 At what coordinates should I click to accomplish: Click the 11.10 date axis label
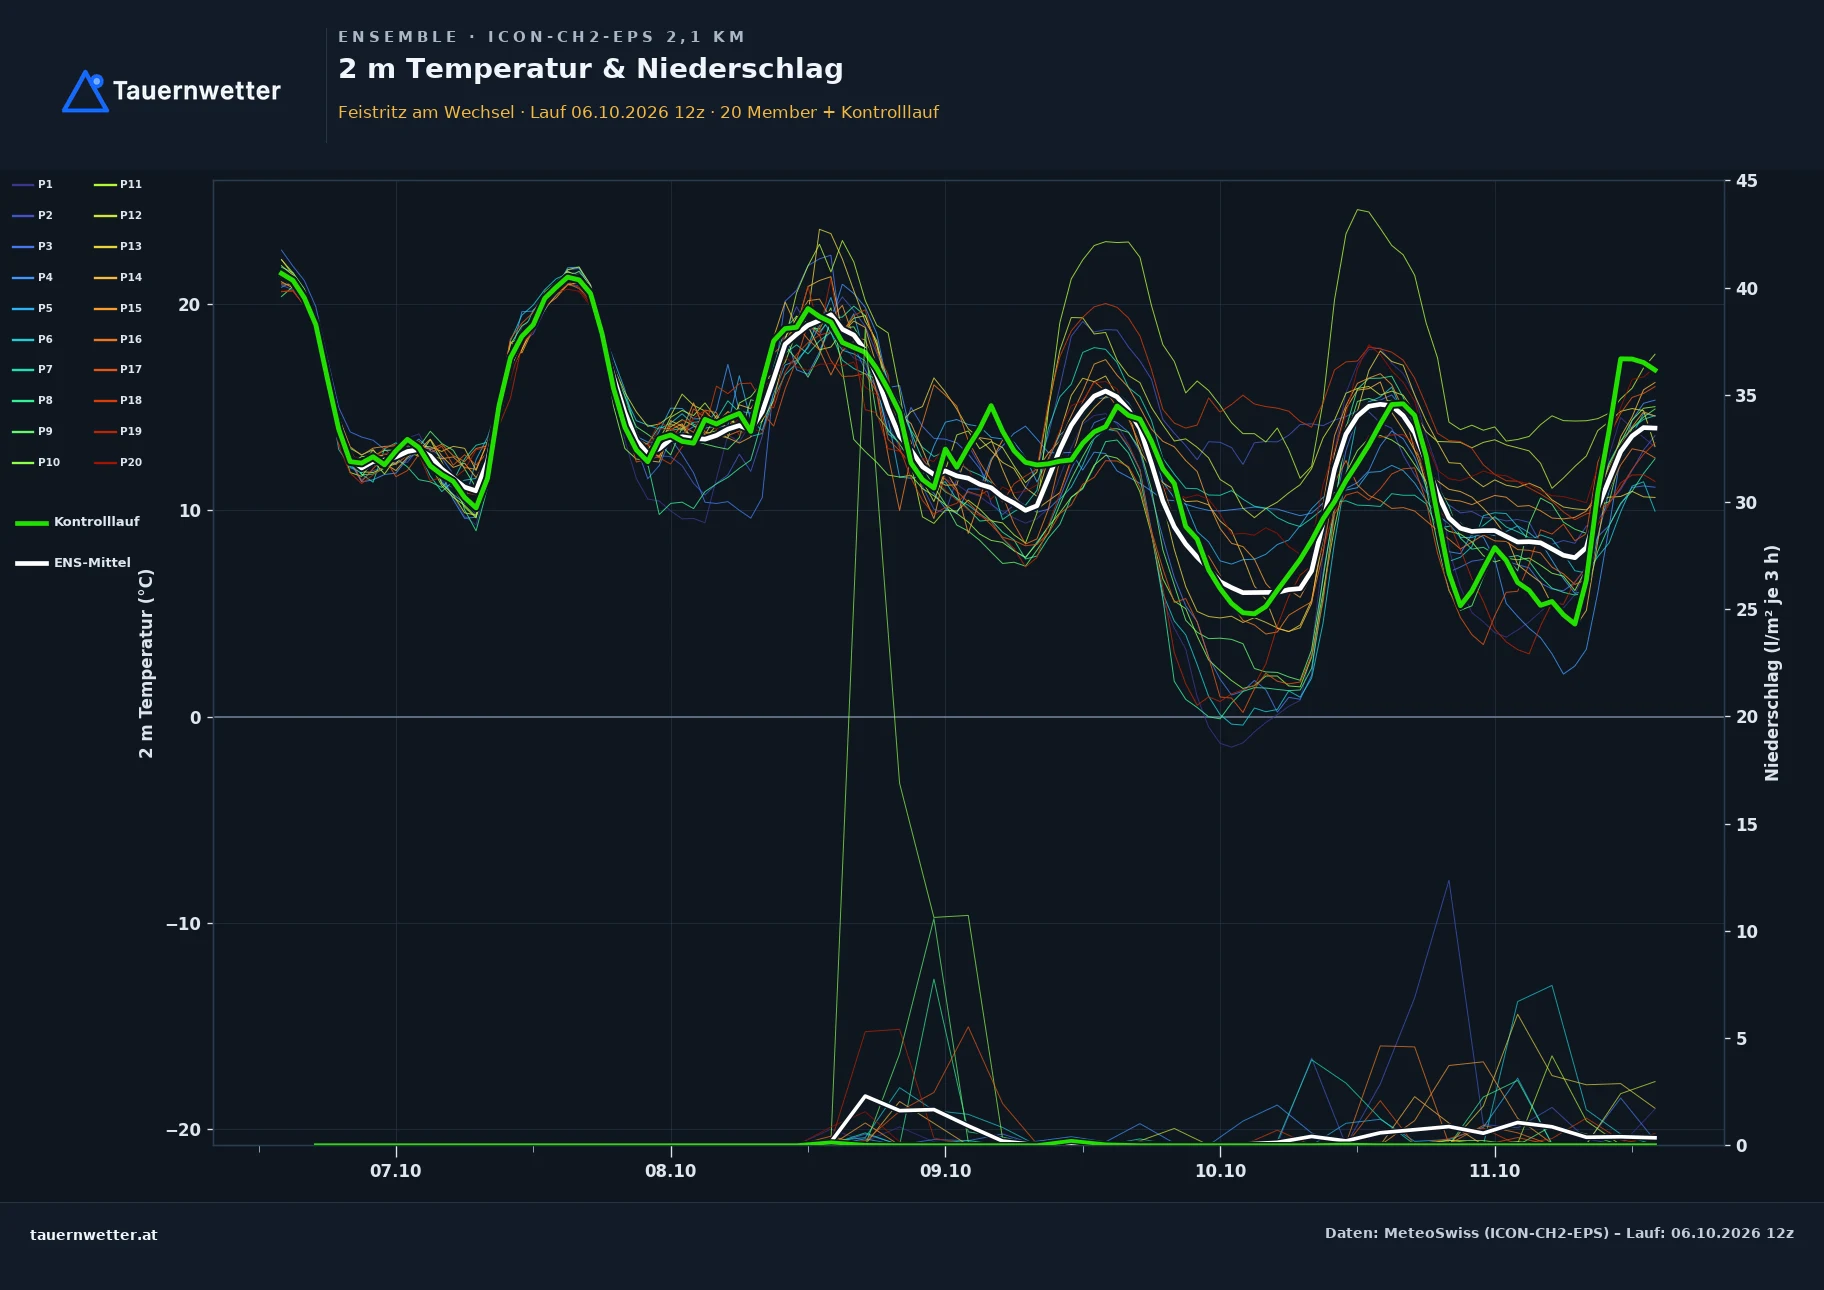pyautogui.click(x=1494, y=1171)
